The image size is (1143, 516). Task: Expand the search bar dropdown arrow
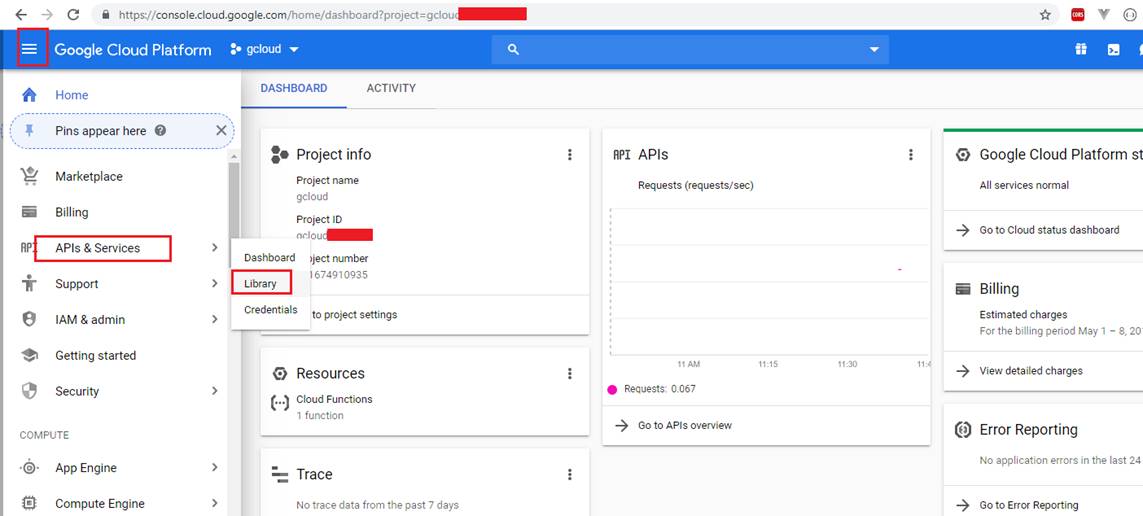(874, 50)
